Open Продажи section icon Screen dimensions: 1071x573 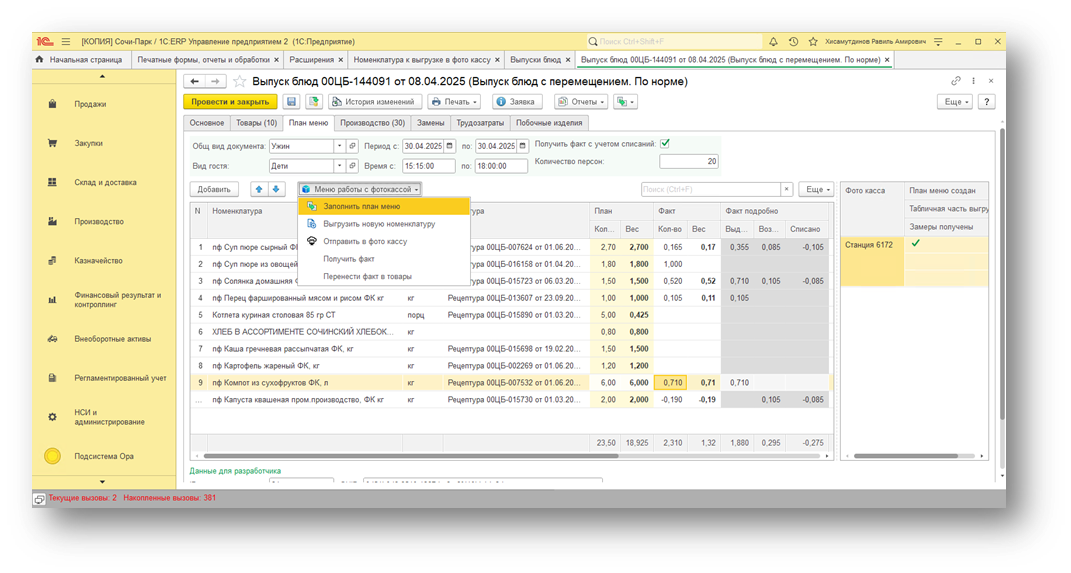(53, 104)
